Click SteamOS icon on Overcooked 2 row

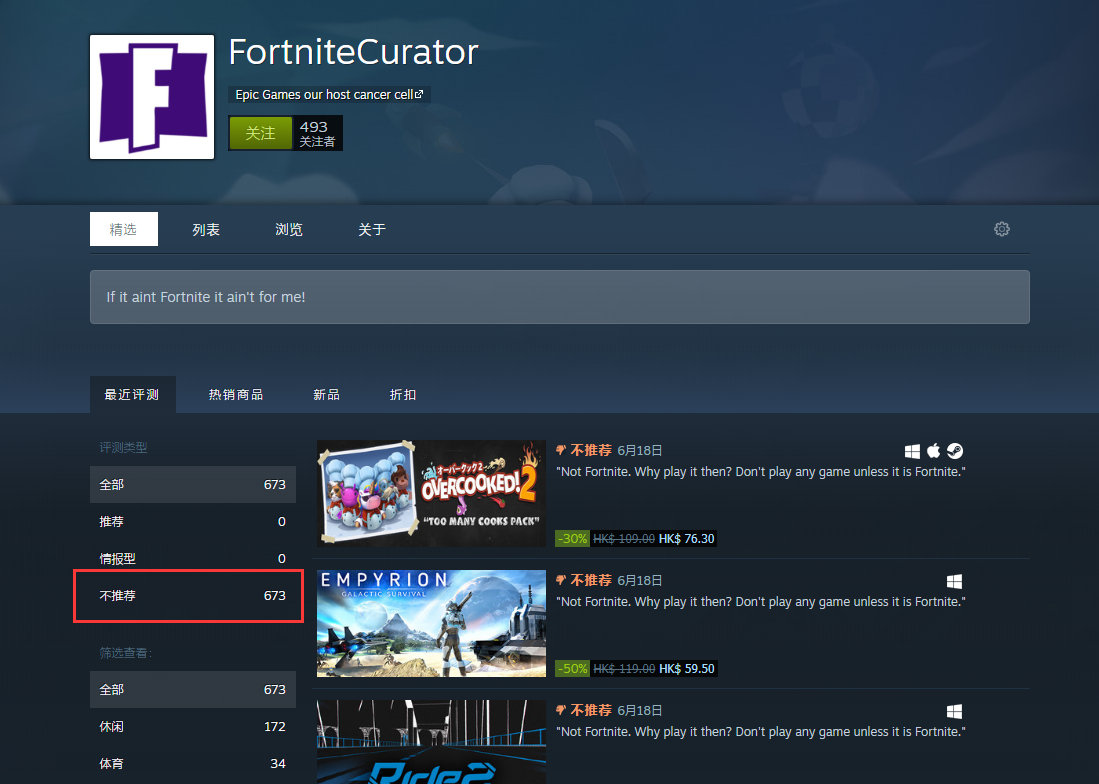tap(955, 451)
